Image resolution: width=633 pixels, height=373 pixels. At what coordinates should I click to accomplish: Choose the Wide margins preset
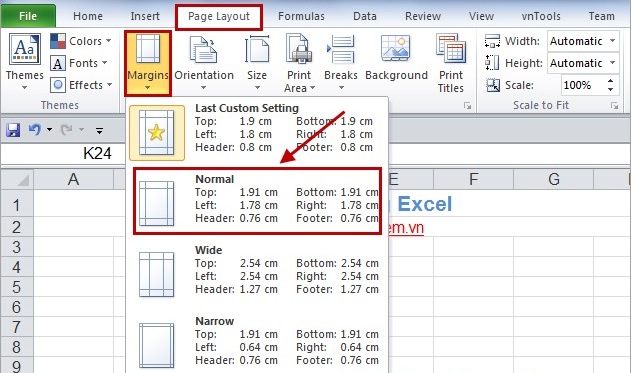[257, 274]
